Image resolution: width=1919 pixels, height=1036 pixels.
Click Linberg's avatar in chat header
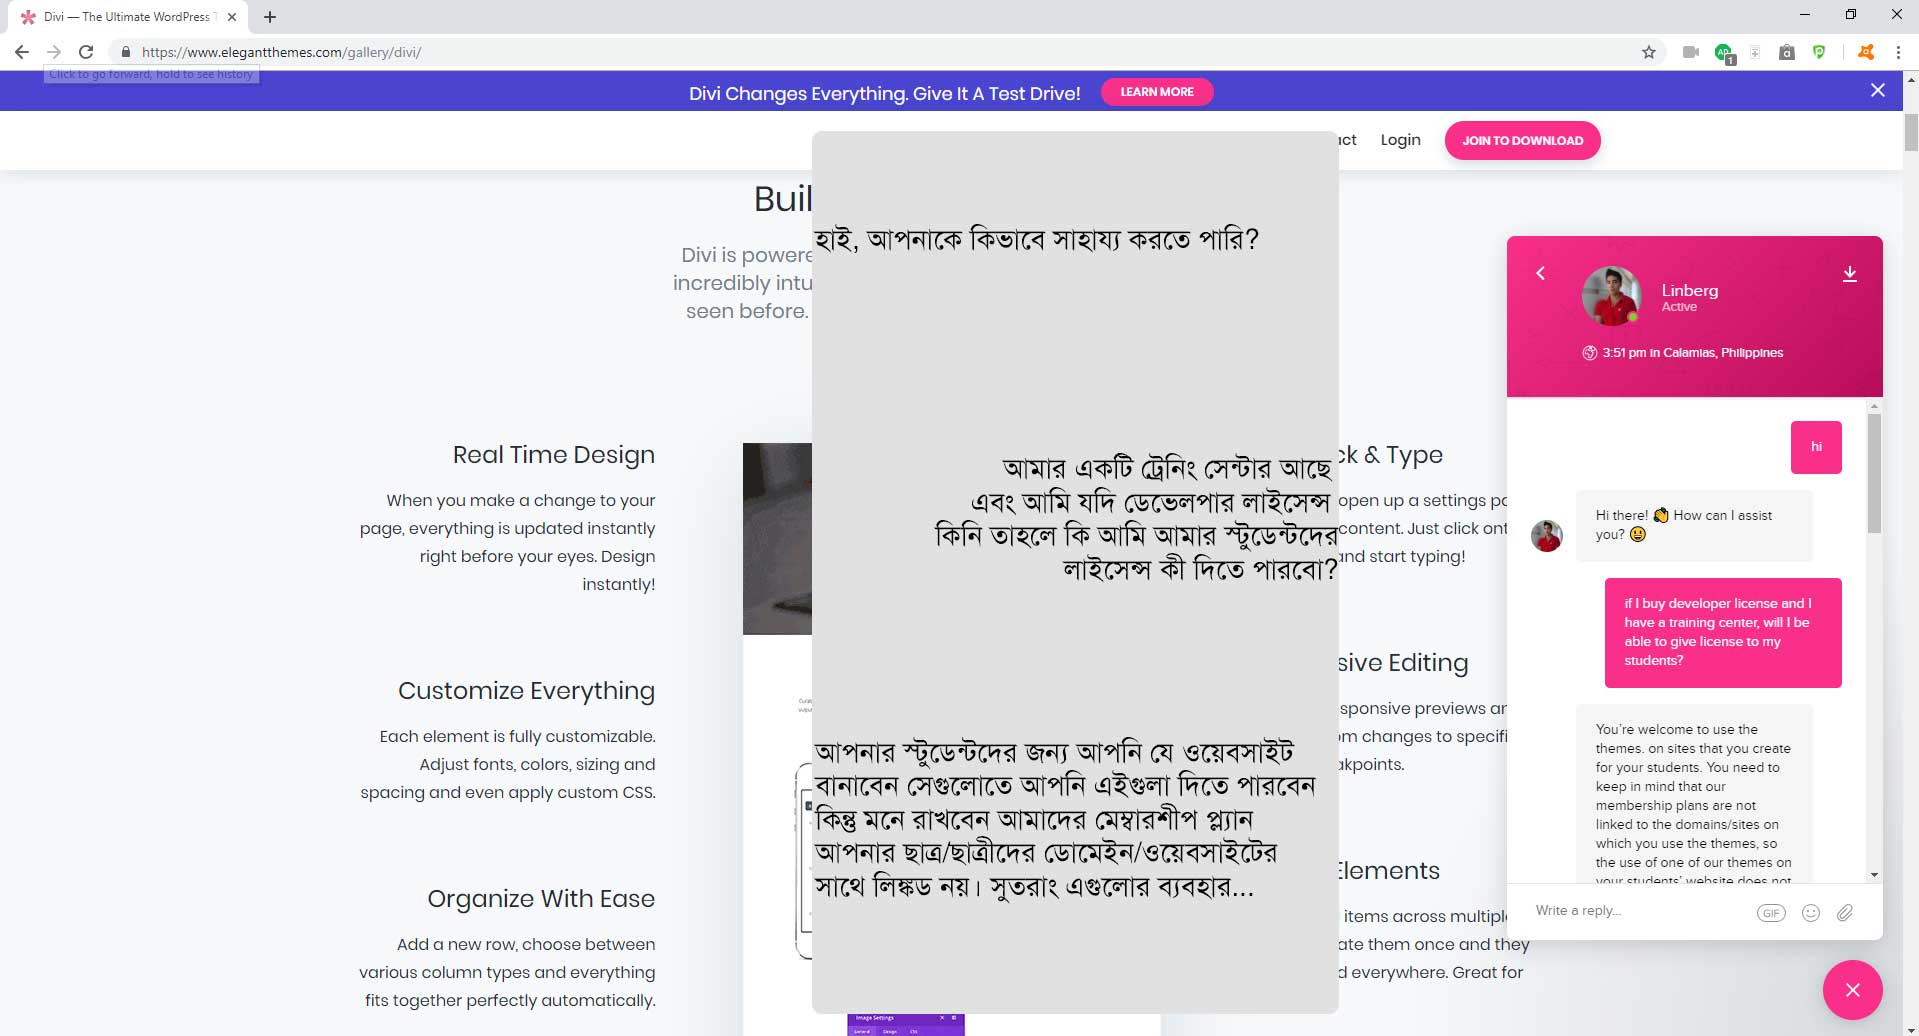[x=1611, y=296]
